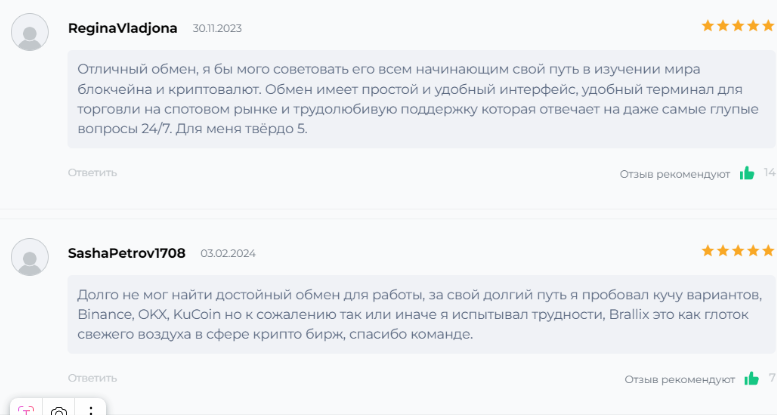Reply to ReginaVladjona's review via Ответить

[x=92, y=173]
